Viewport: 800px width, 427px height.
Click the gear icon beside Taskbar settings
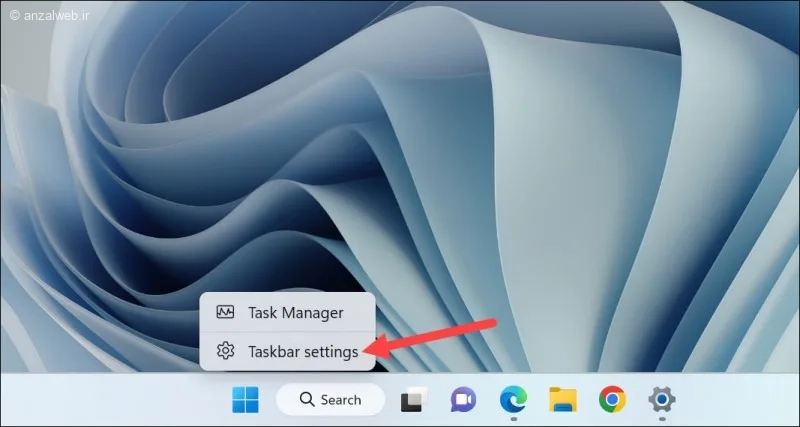225,351
